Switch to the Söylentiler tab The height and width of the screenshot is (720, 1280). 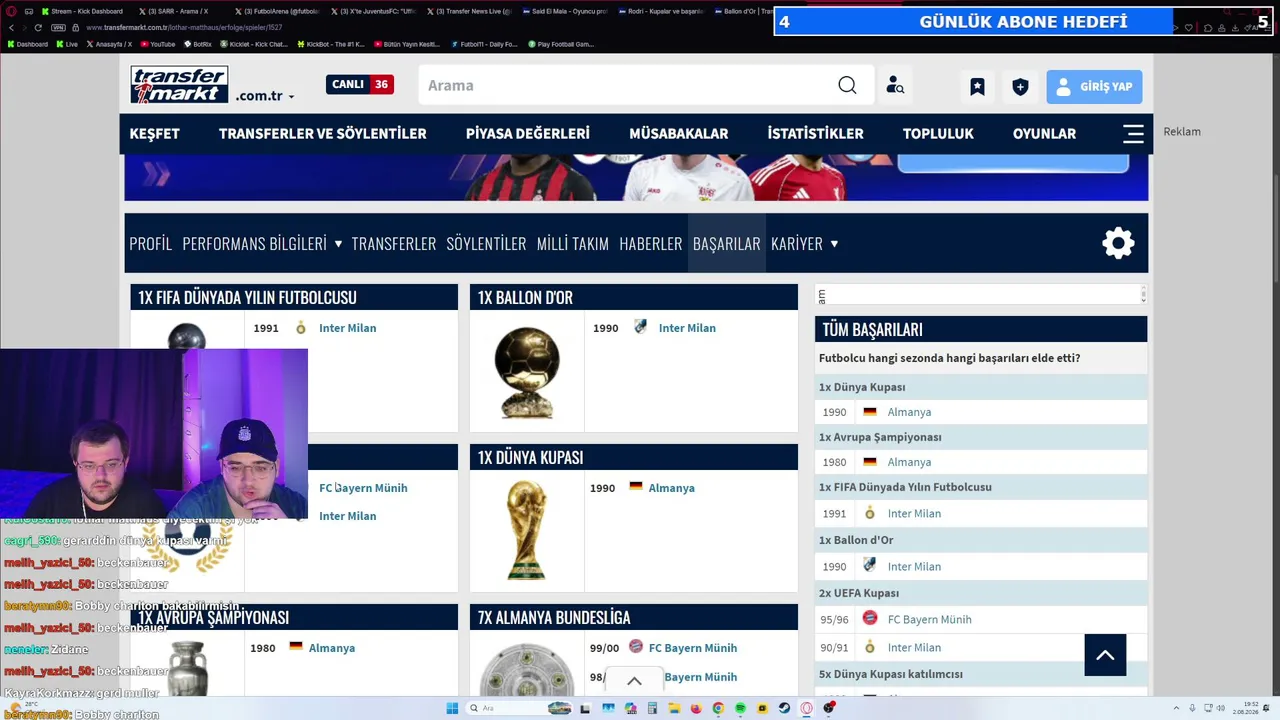click(x=486, y=243)
